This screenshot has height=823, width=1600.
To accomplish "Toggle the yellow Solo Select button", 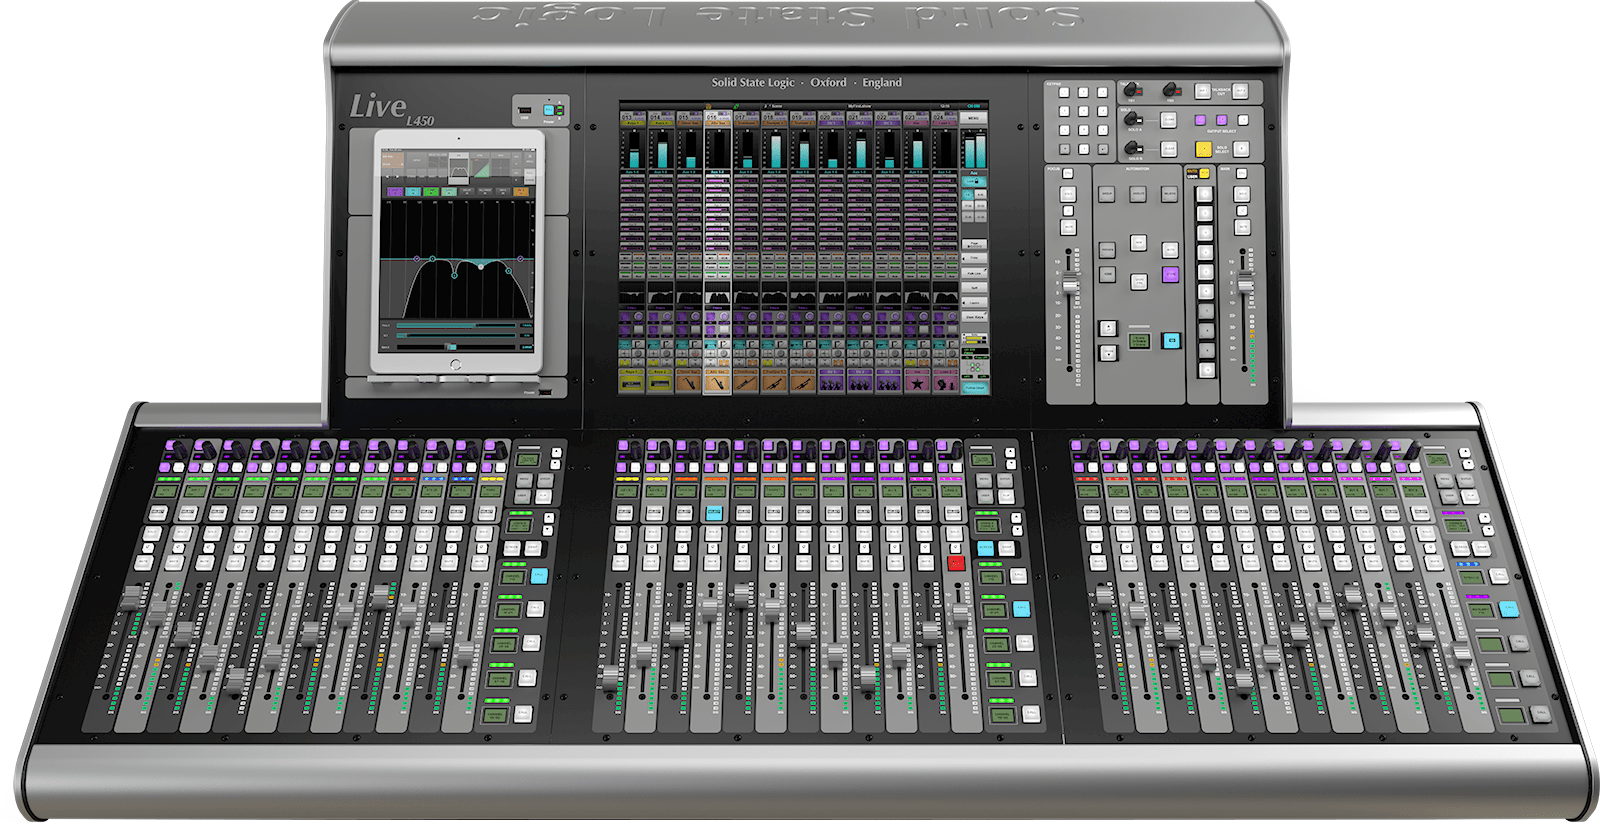I will coord(1204,148).
